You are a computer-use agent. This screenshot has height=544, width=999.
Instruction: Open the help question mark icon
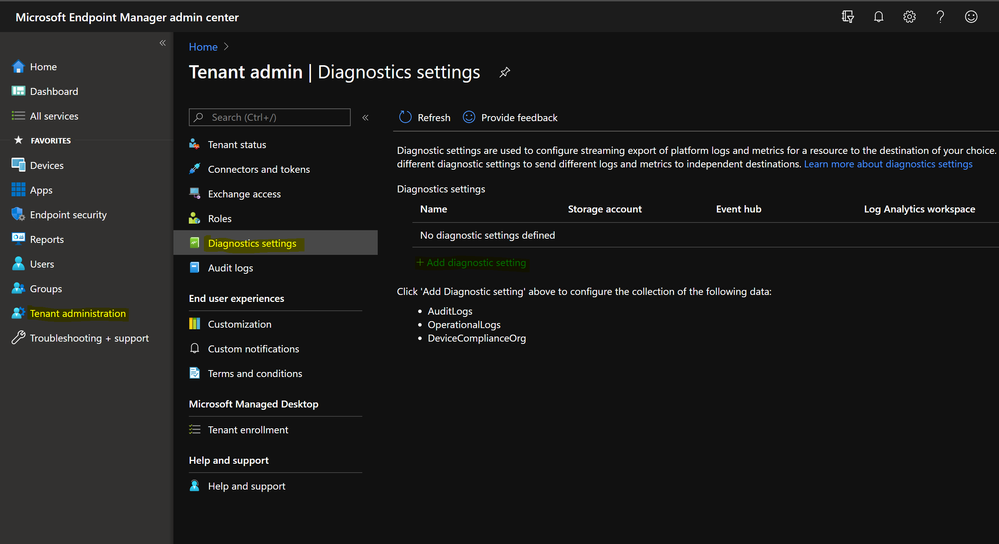click(940, 17)
